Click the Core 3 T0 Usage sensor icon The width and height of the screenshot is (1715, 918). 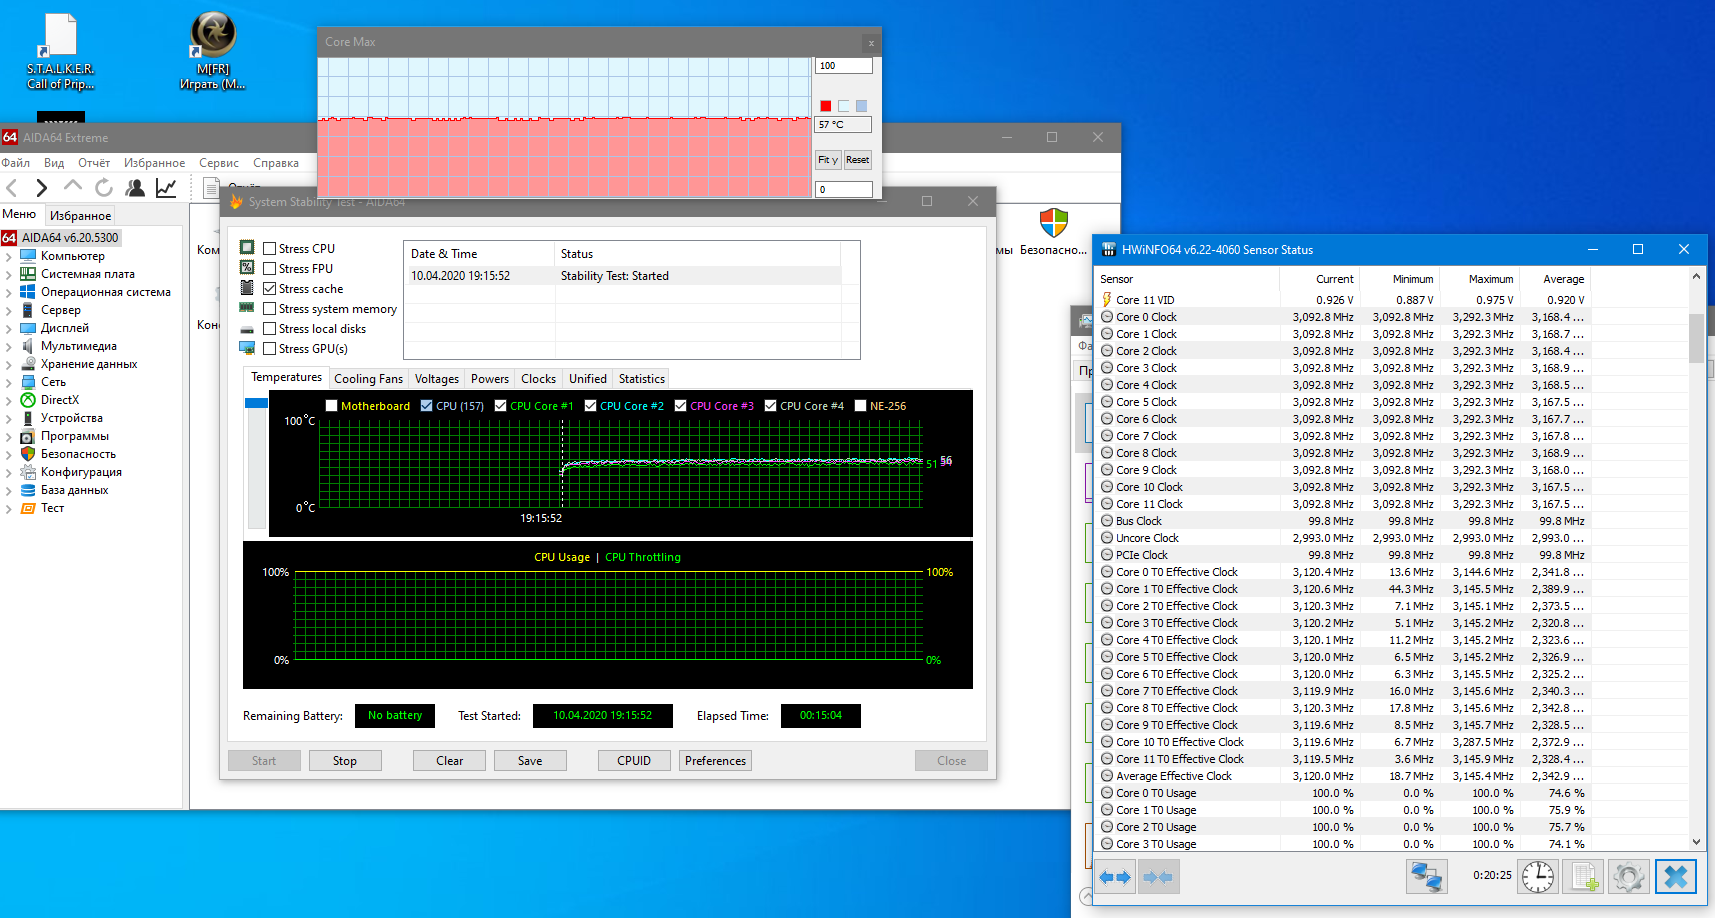pos(1107,844)
